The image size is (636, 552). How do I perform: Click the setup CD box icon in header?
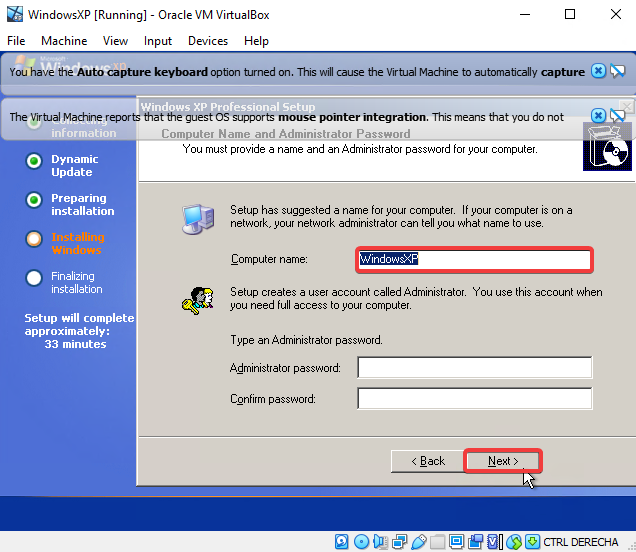click(607, 148)
